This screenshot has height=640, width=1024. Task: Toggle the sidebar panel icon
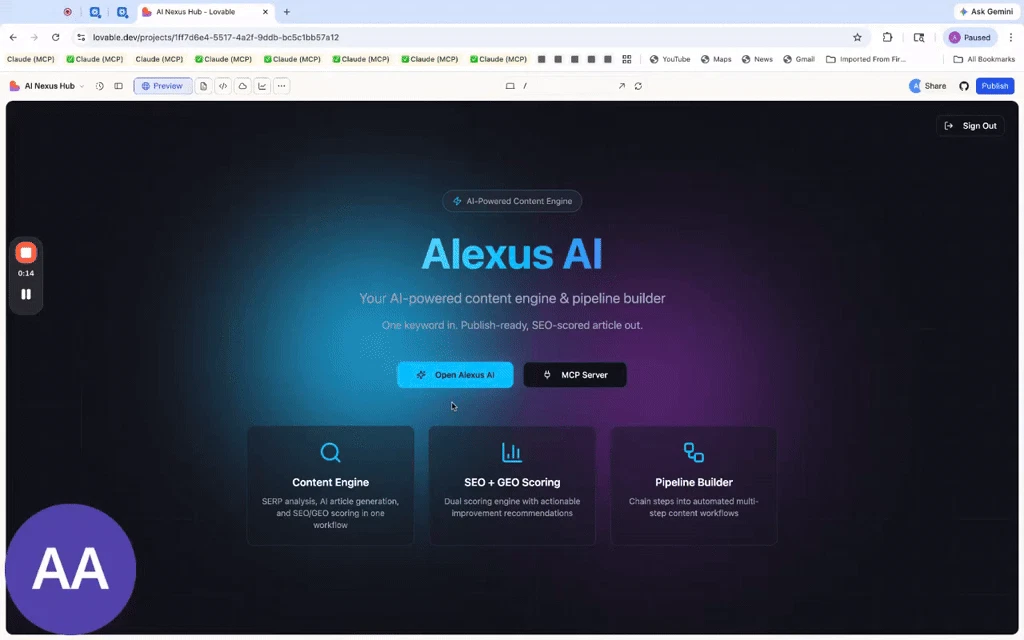coord(118,86)
